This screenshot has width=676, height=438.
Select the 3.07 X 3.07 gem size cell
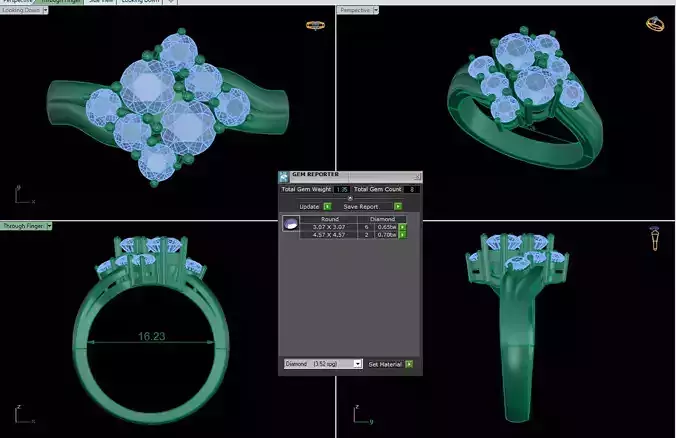329,227
